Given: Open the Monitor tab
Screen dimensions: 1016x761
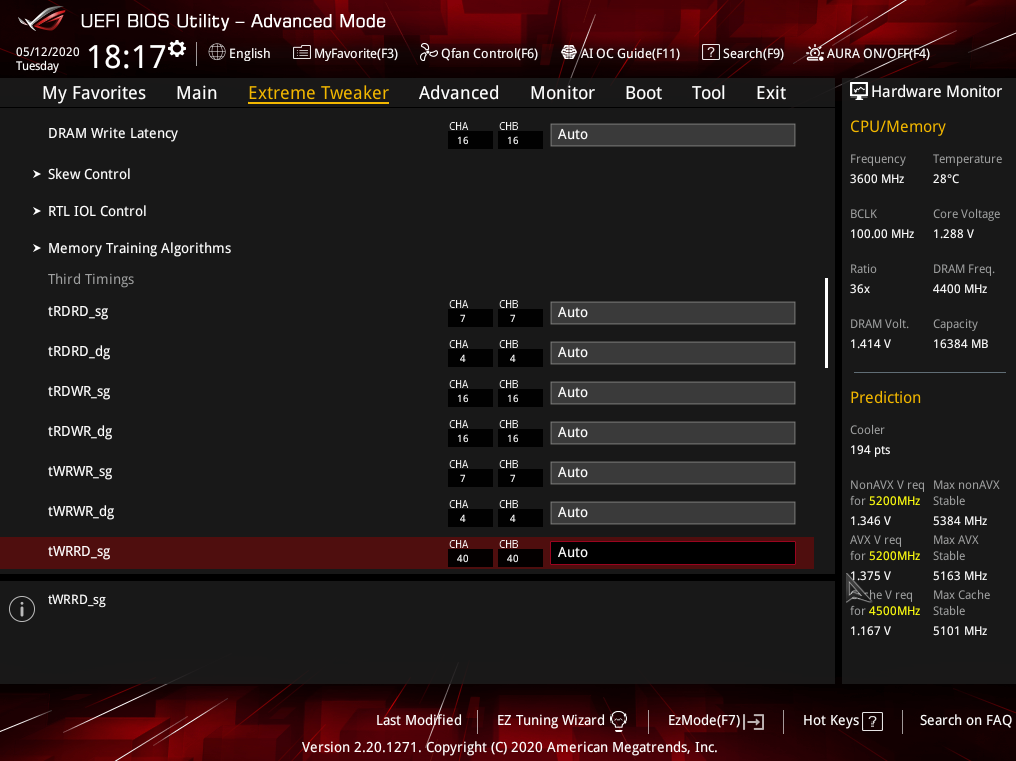Looking at the screenshot, I should pos(562,93).
